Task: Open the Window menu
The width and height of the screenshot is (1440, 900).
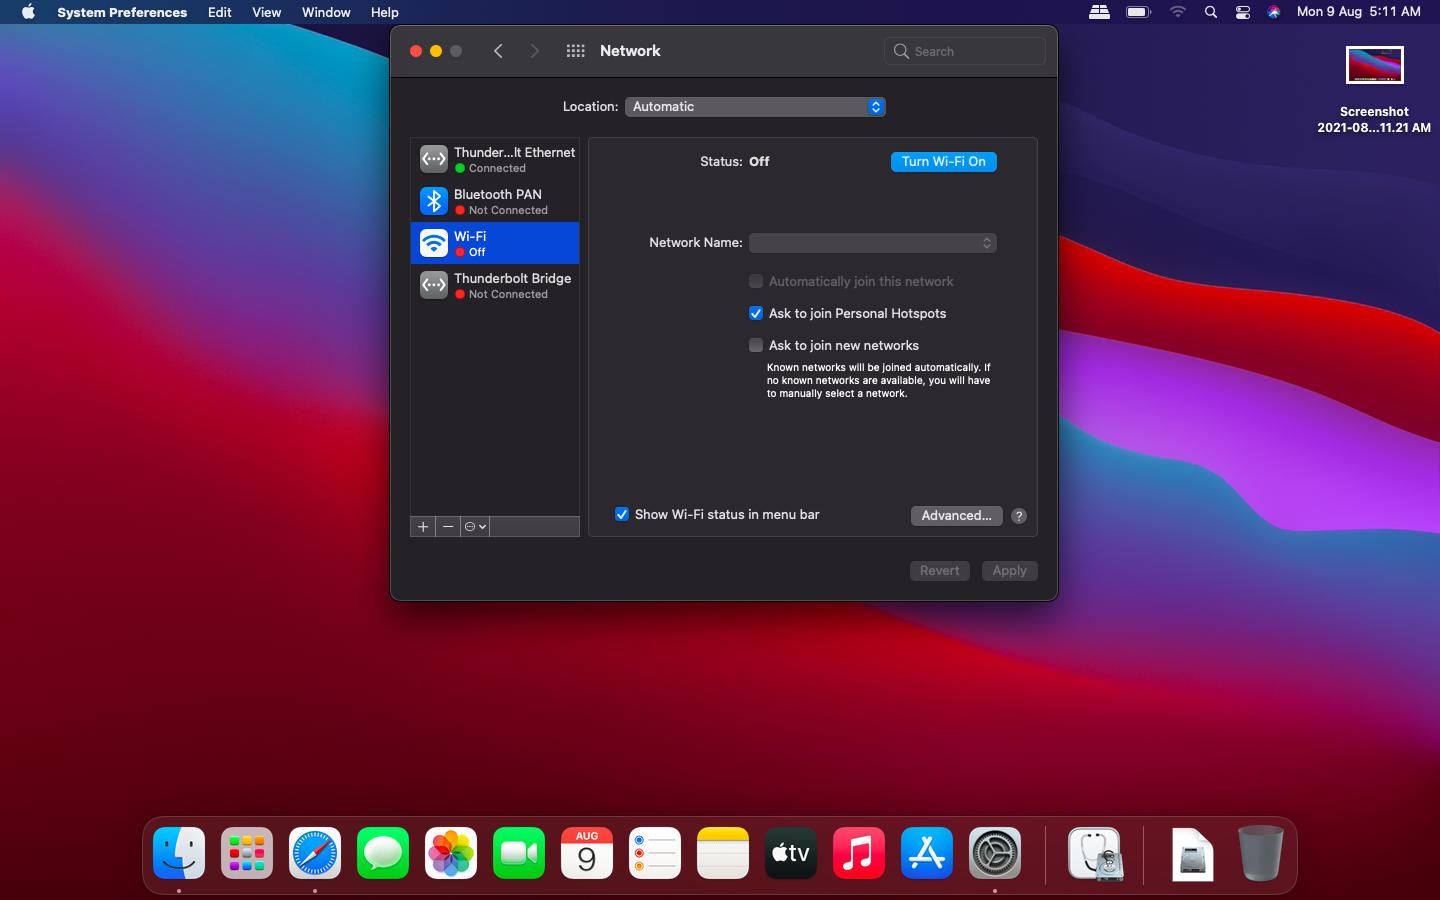Action: 326,12
